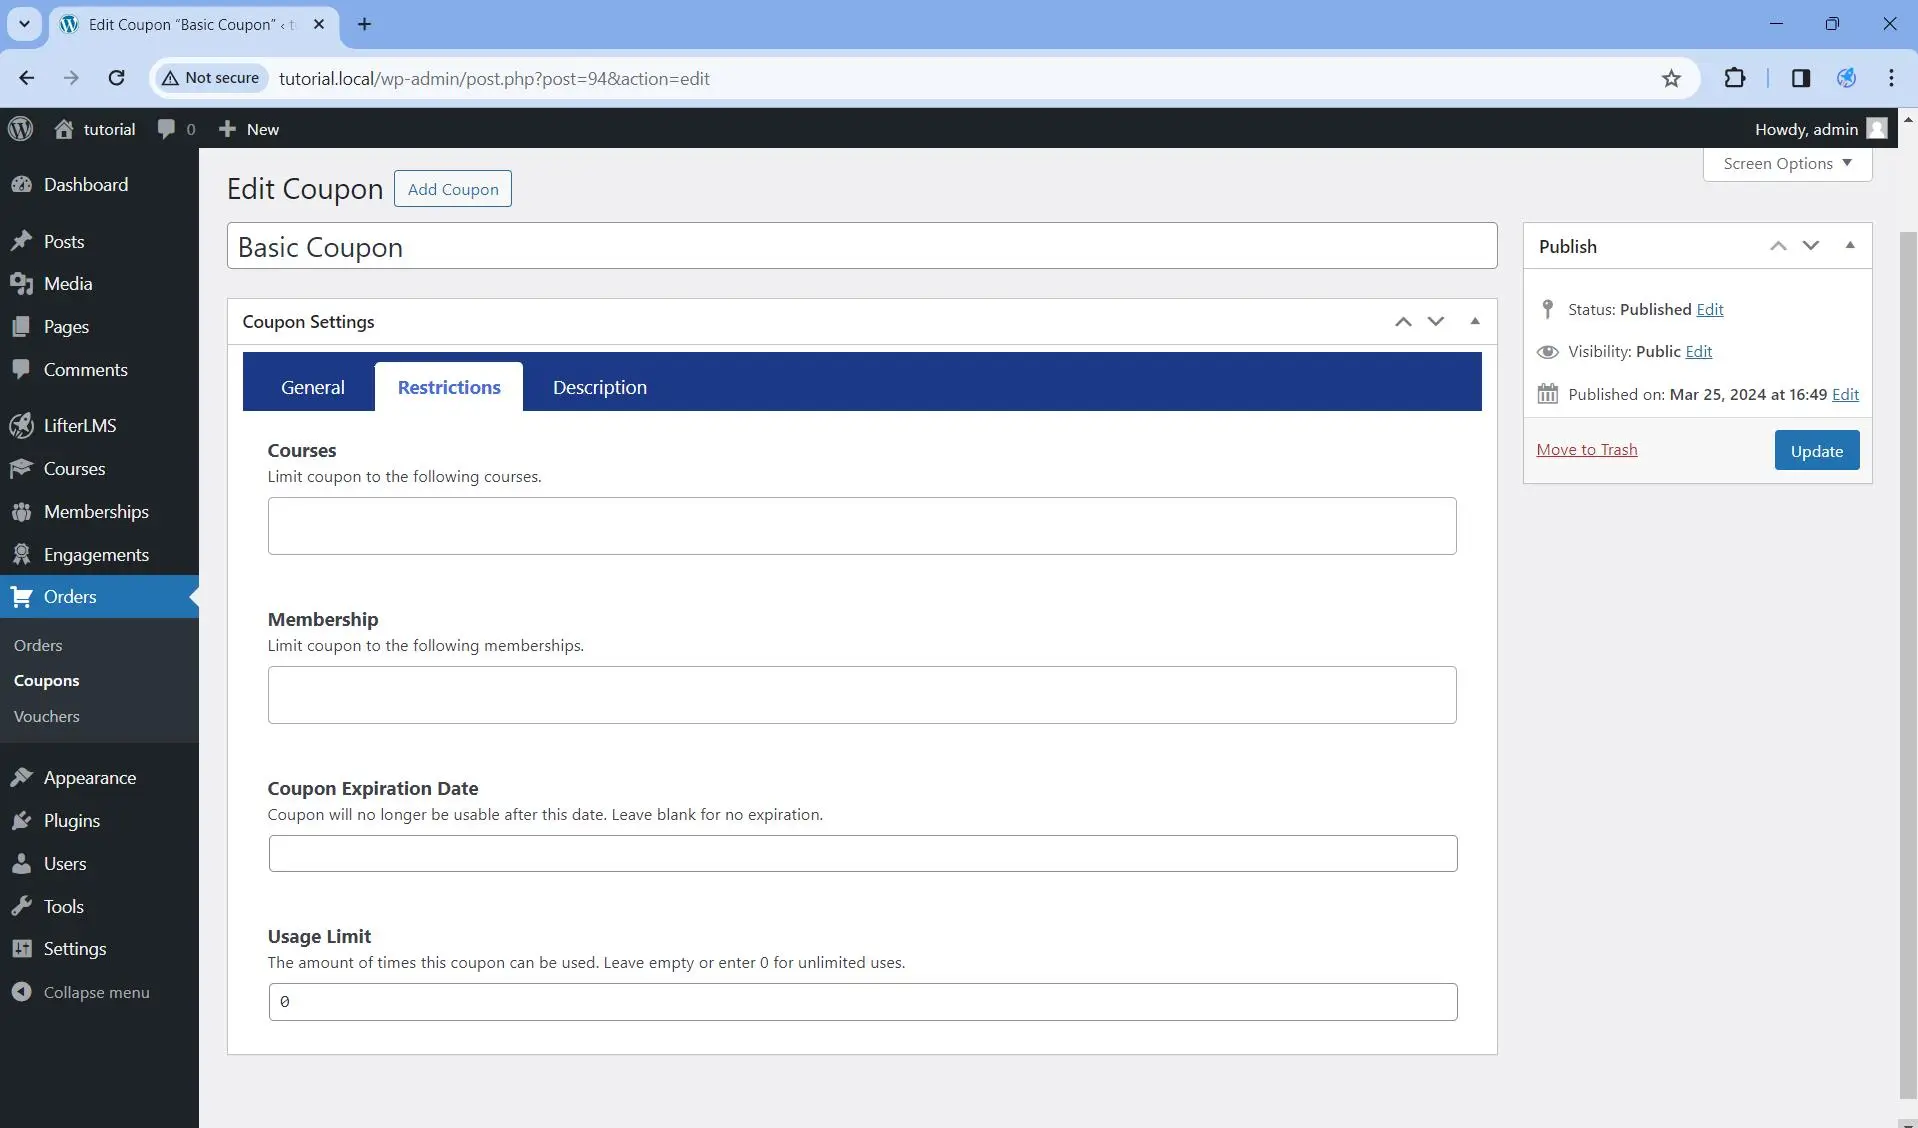This screenshot has height=1128, width=1918.
Task: Click the browser address bar URL
Action: coord(494,78)
